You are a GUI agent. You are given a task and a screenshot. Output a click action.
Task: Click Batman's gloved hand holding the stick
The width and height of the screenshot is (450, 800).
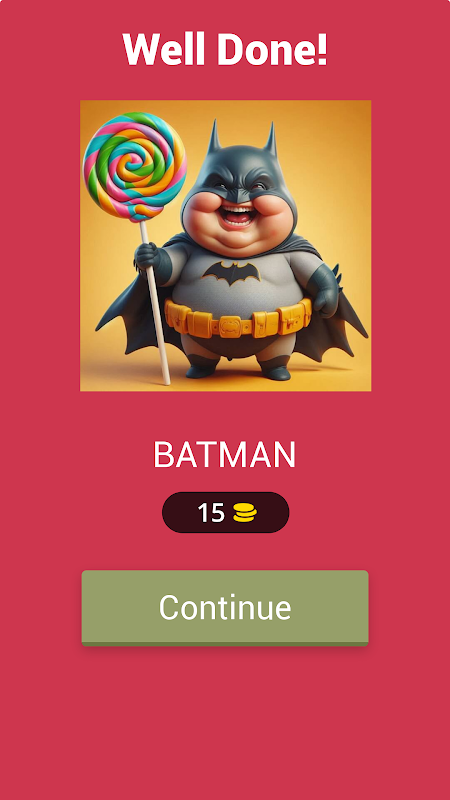[149, 257]
